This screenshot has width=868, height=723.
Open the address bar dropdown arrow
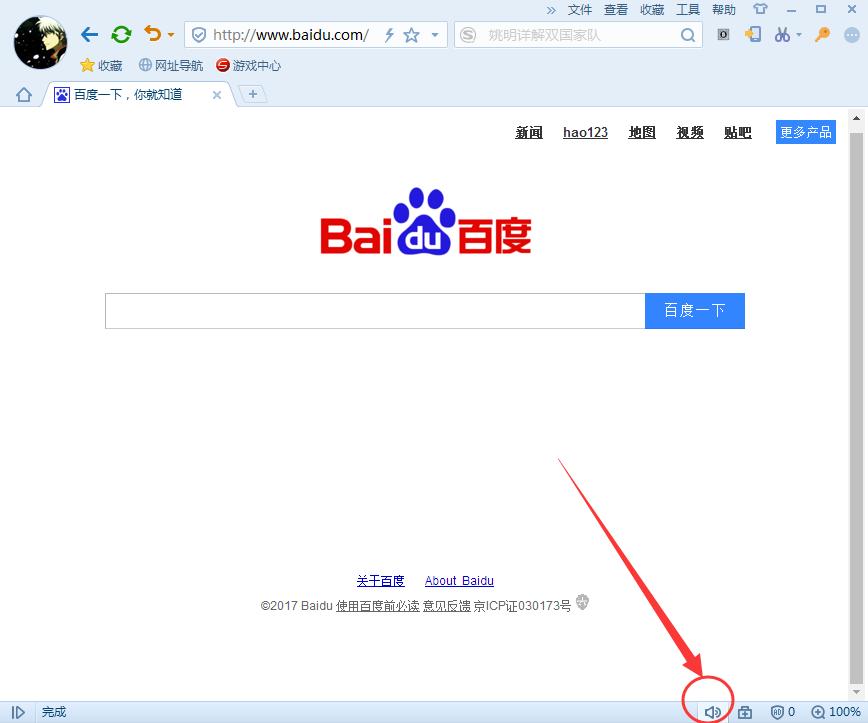435,35
